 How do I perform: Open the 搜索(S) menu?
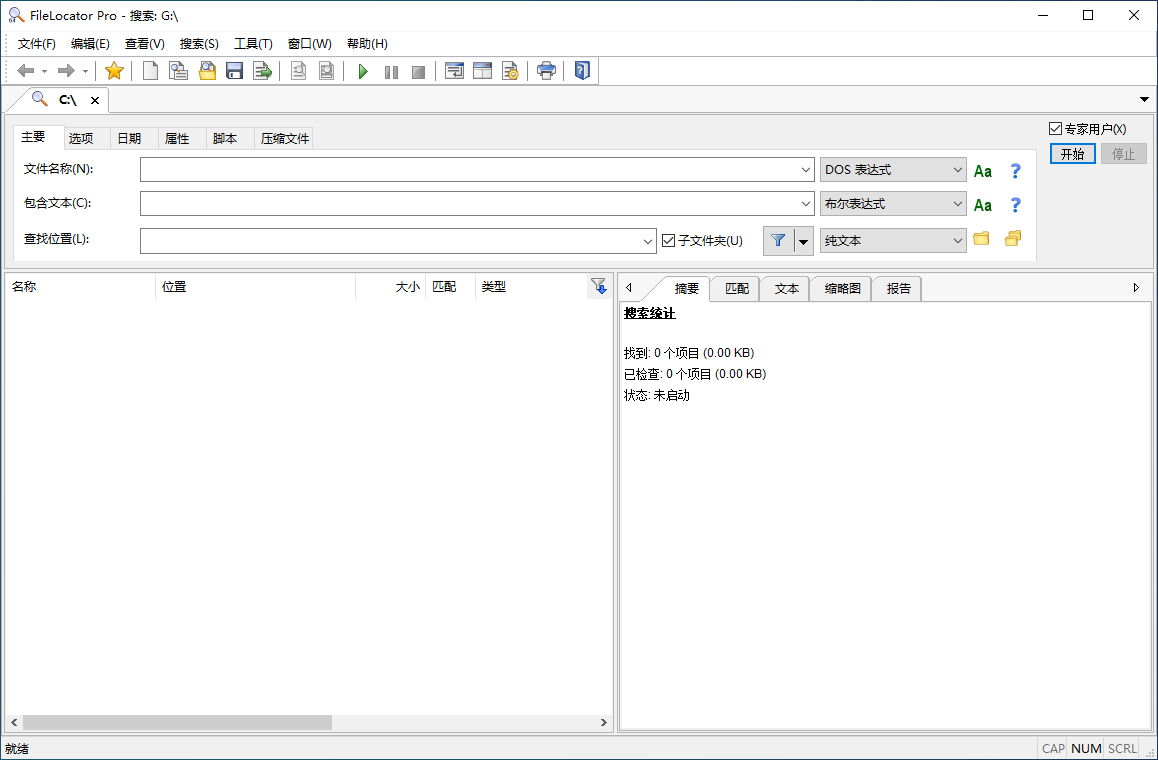(x=199, y=44)
